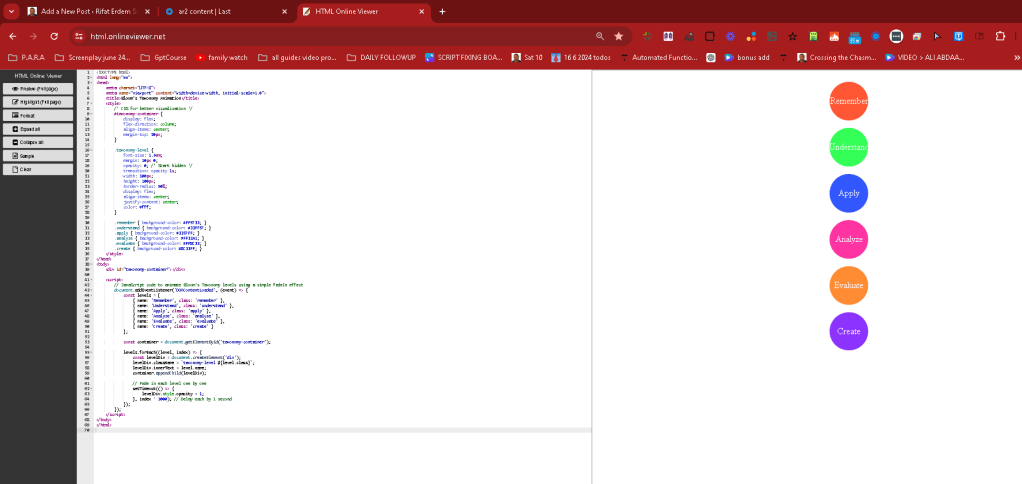Reload the page with refresh icon
This screenshot has width=1022, height=484.
tap(54, 36)
